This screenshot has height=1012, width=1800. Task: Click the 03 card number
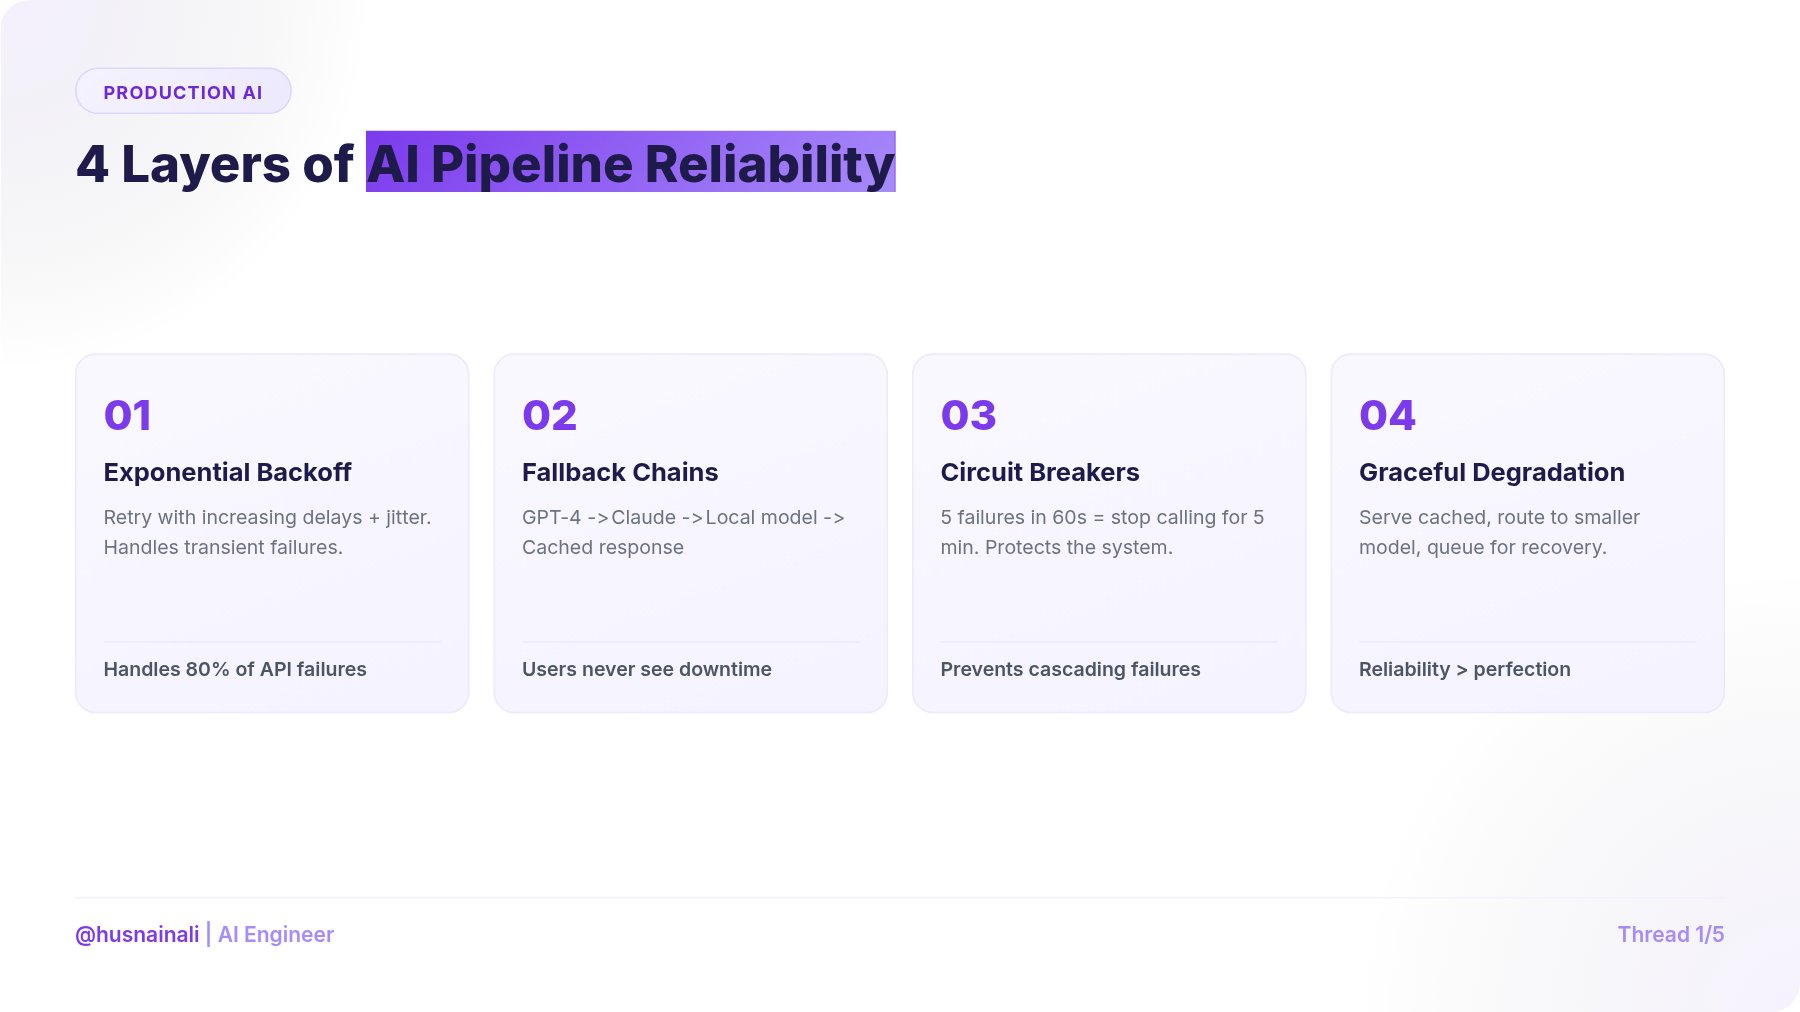pyautogui.click(x=968, y=415)
